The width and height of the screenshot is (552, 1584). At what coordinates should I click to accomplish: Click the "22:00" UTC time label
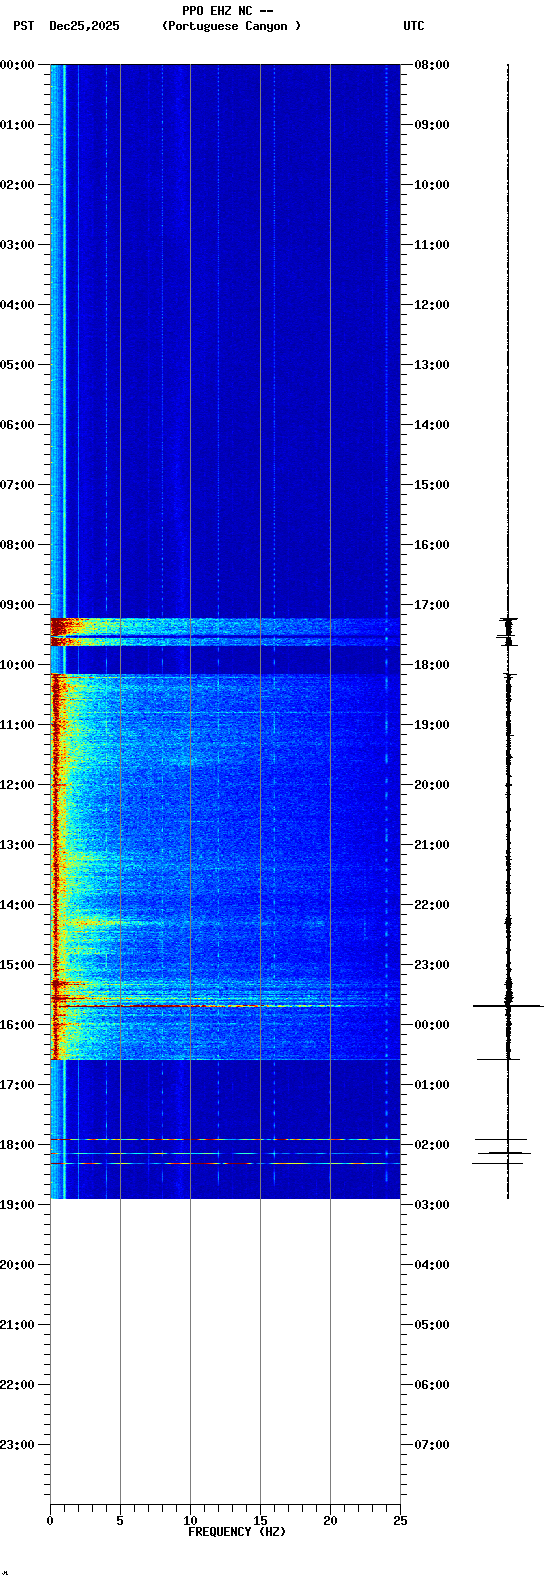(x=432, y=905)
